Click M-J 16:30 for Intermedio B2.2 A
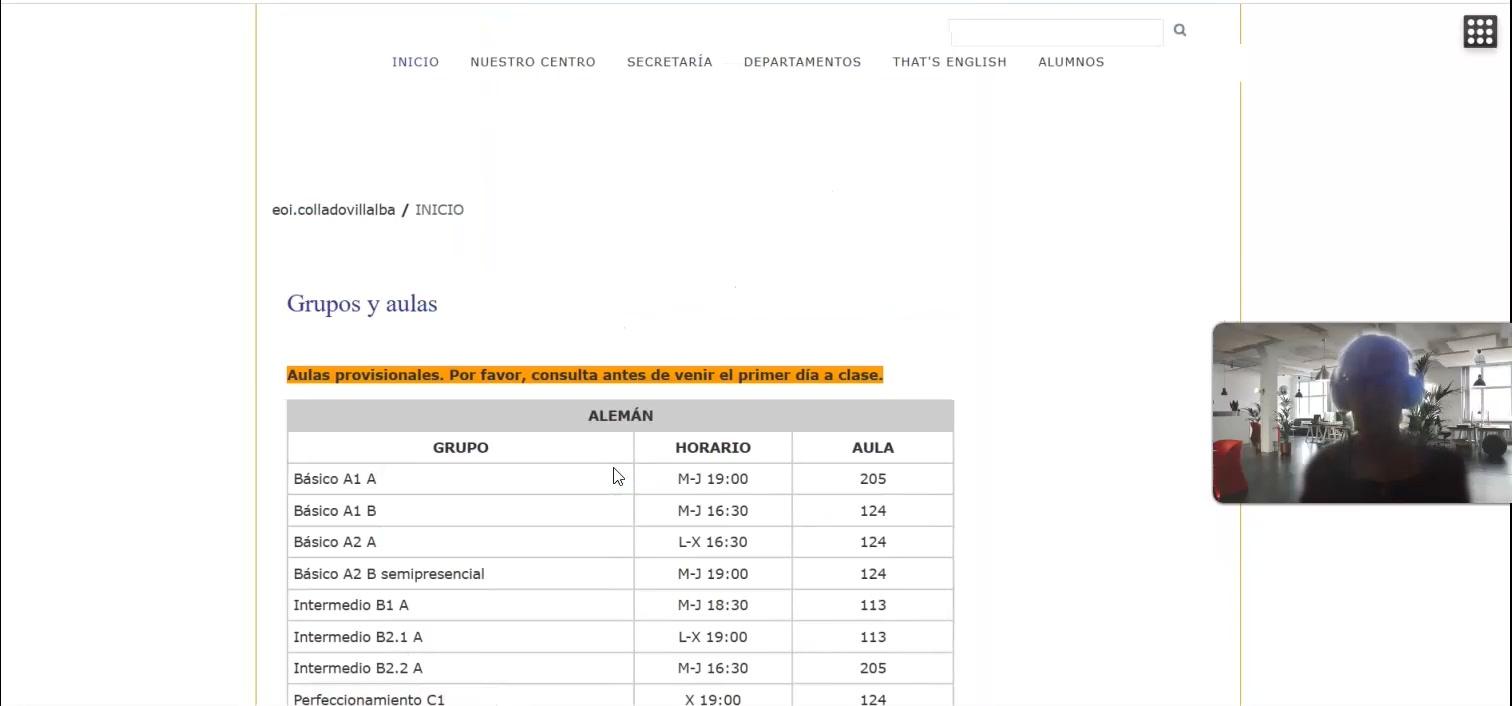 pyautogui.click(x=713, y=668)
